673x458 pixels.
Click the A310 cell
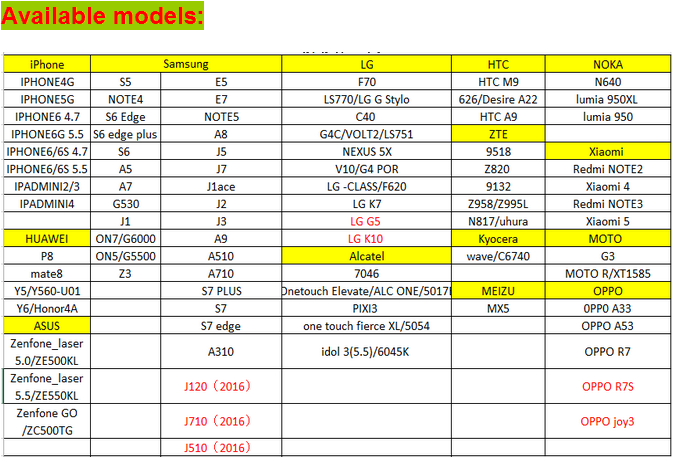tap(221, 352)
